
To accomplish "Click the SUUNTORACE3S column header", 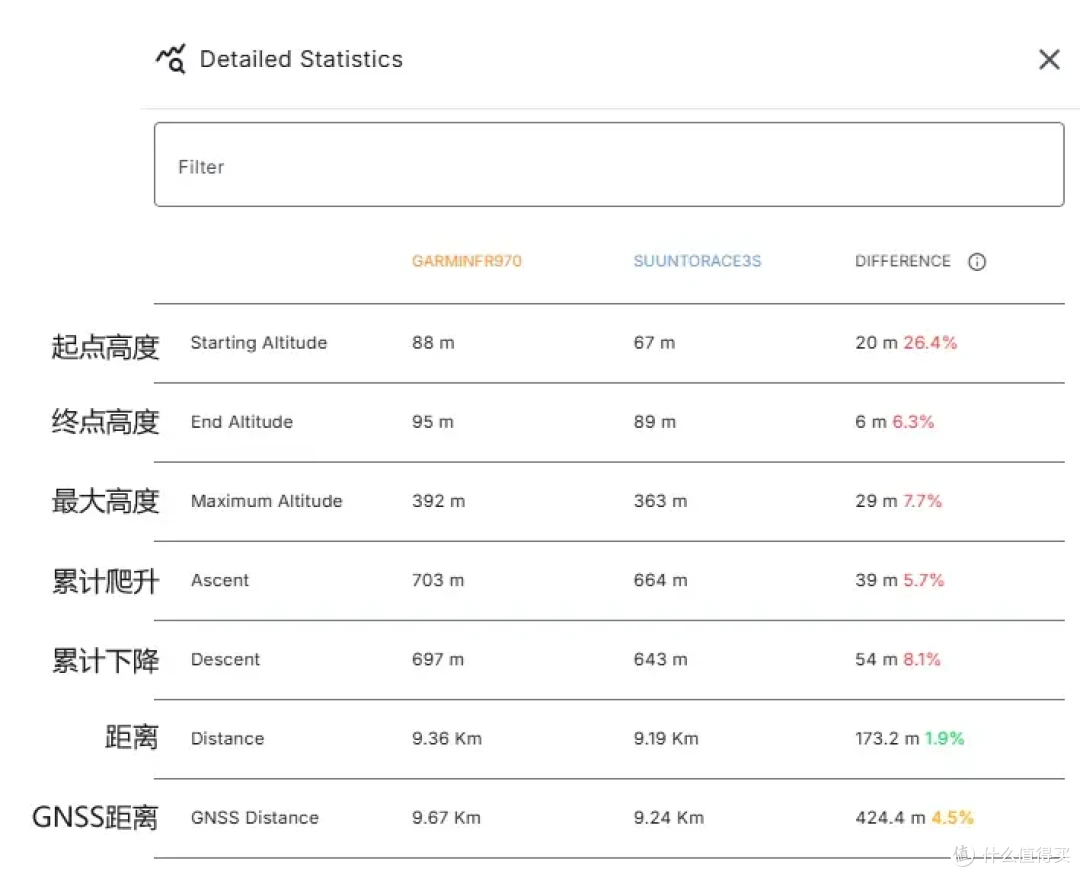I will coord(697,261).
